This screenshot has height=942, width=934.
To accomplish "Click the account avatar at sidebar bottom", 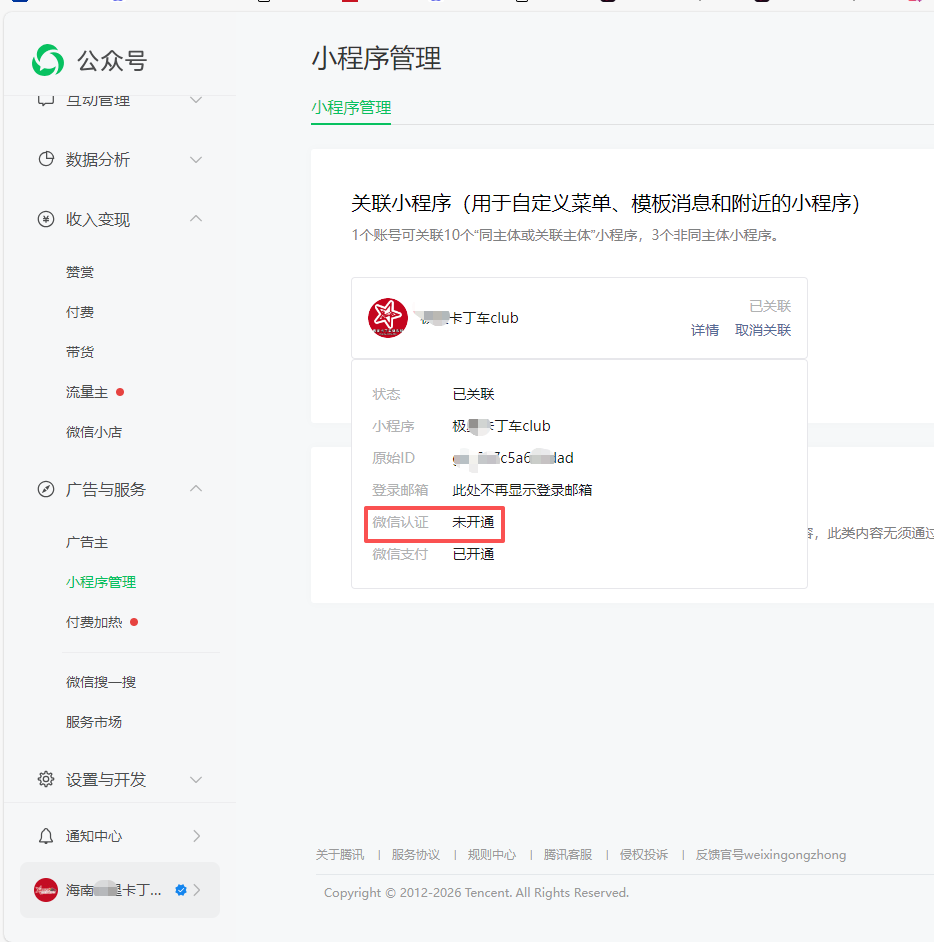I will [x=46, y=890].
